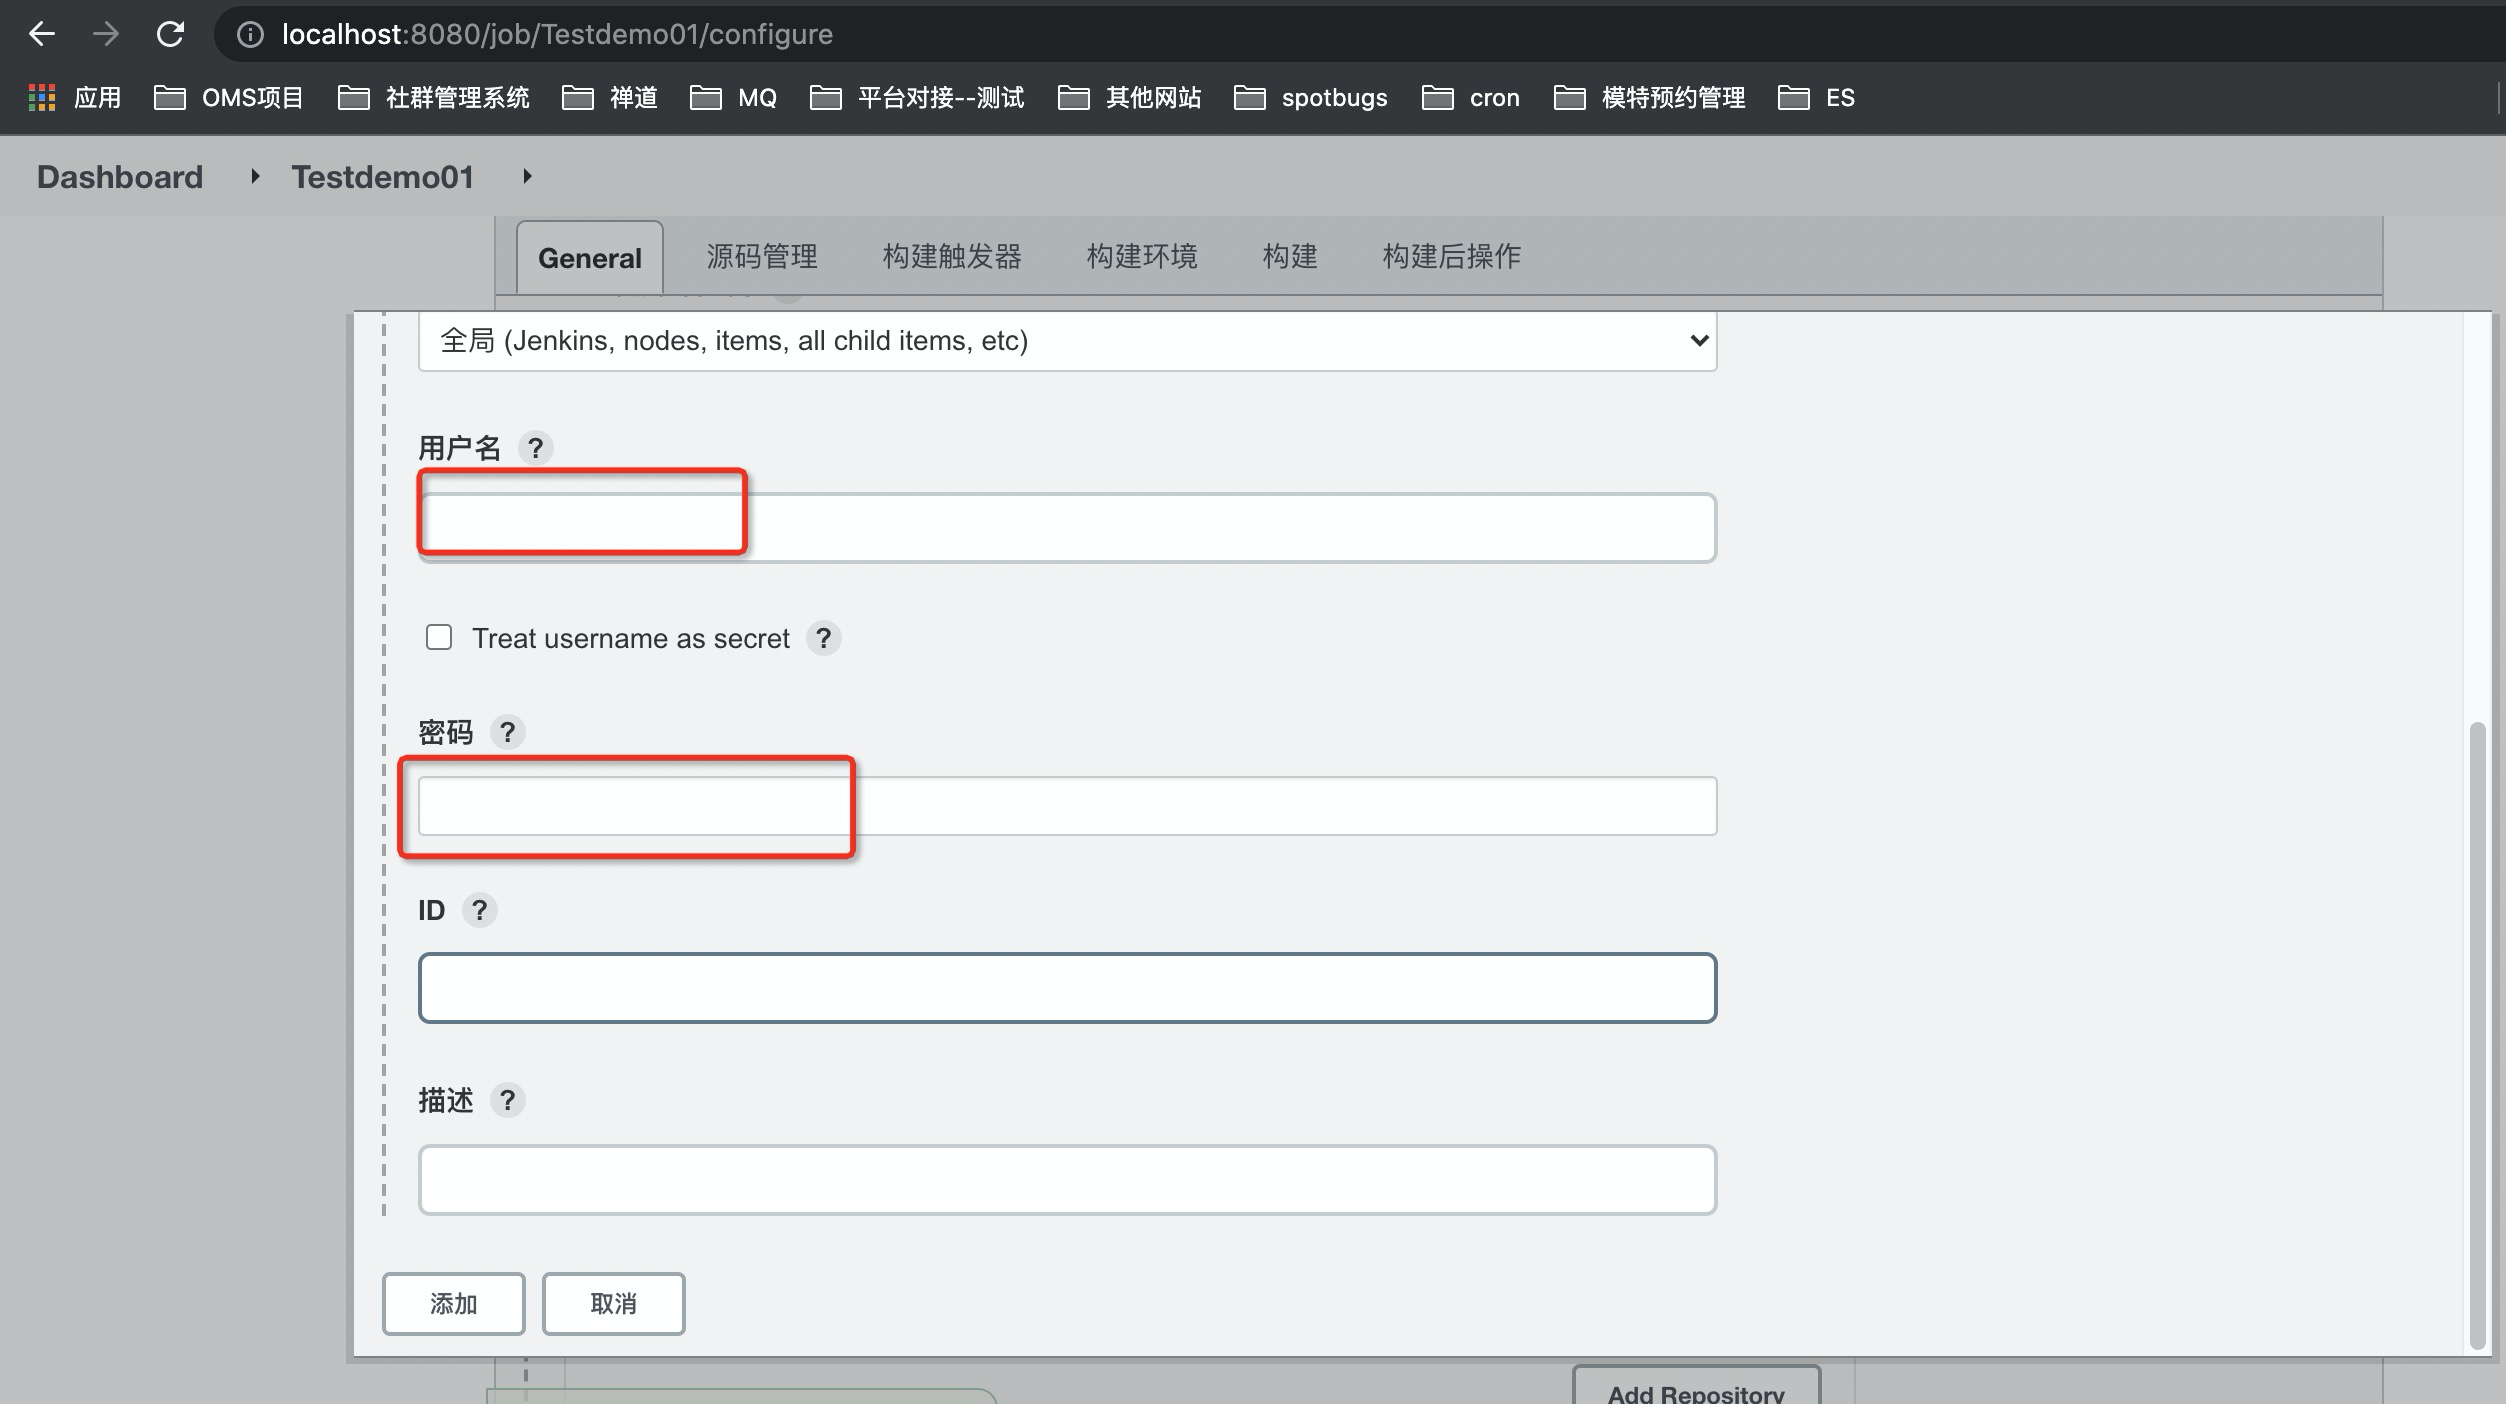Switch to the 构建触发器 tab
The image size is (2506, 1404).
click(951, 257)
